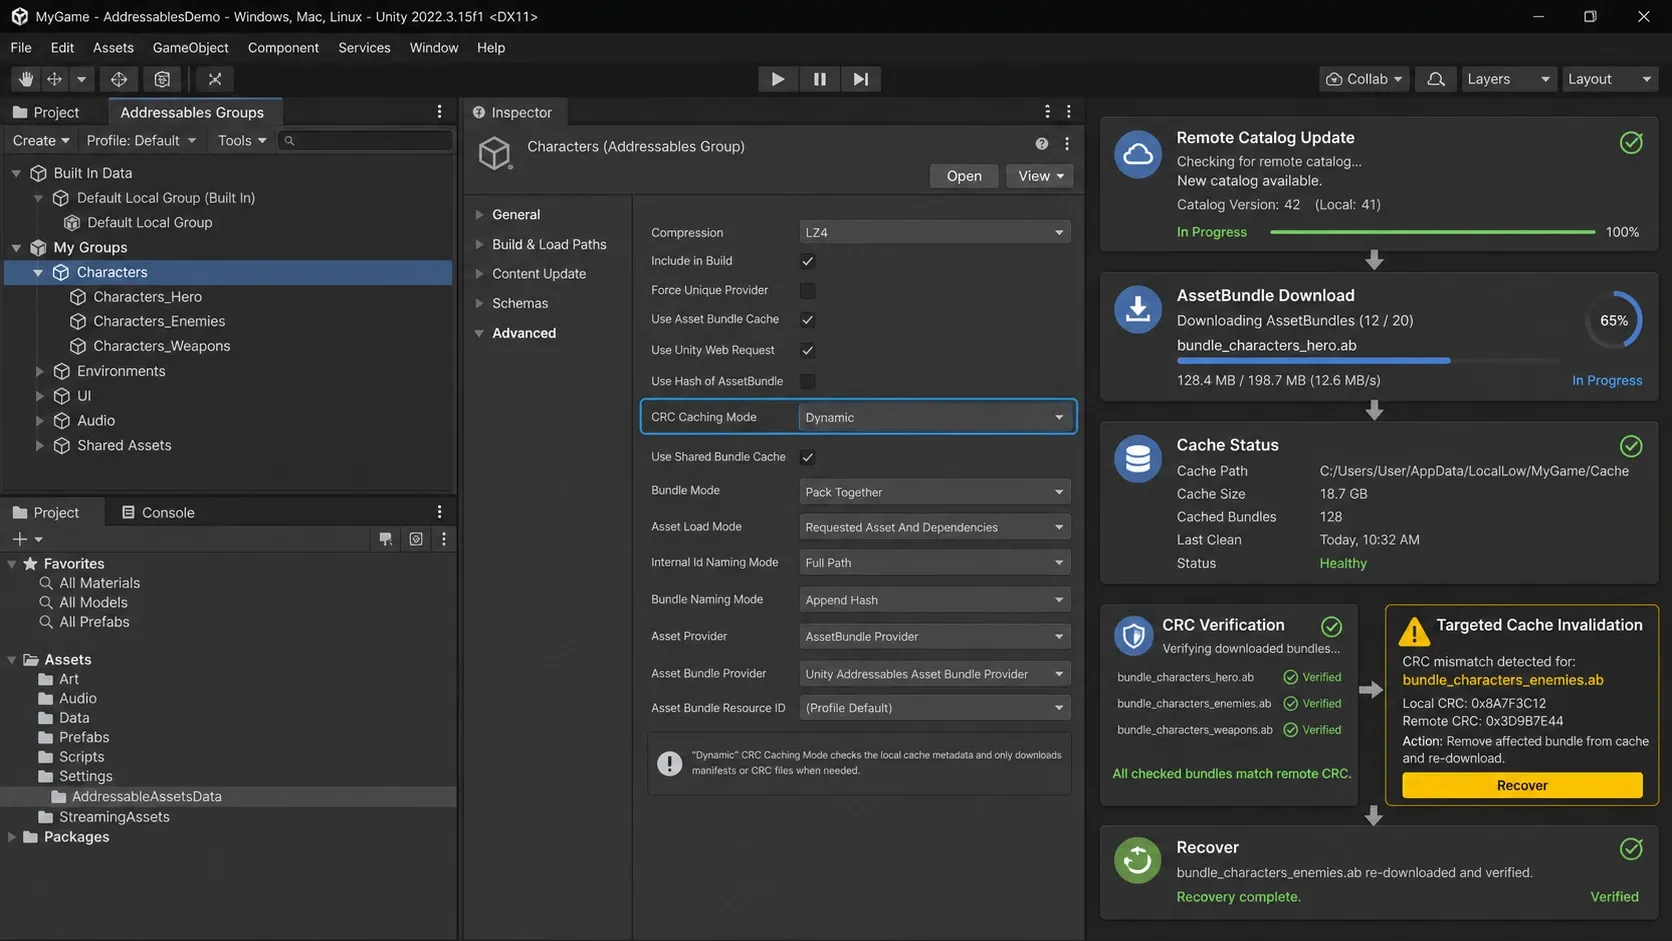Open the Bundle Naming Mode dropdown
Viewport: 1672px width, 941px height.
[x=935, y=599]
